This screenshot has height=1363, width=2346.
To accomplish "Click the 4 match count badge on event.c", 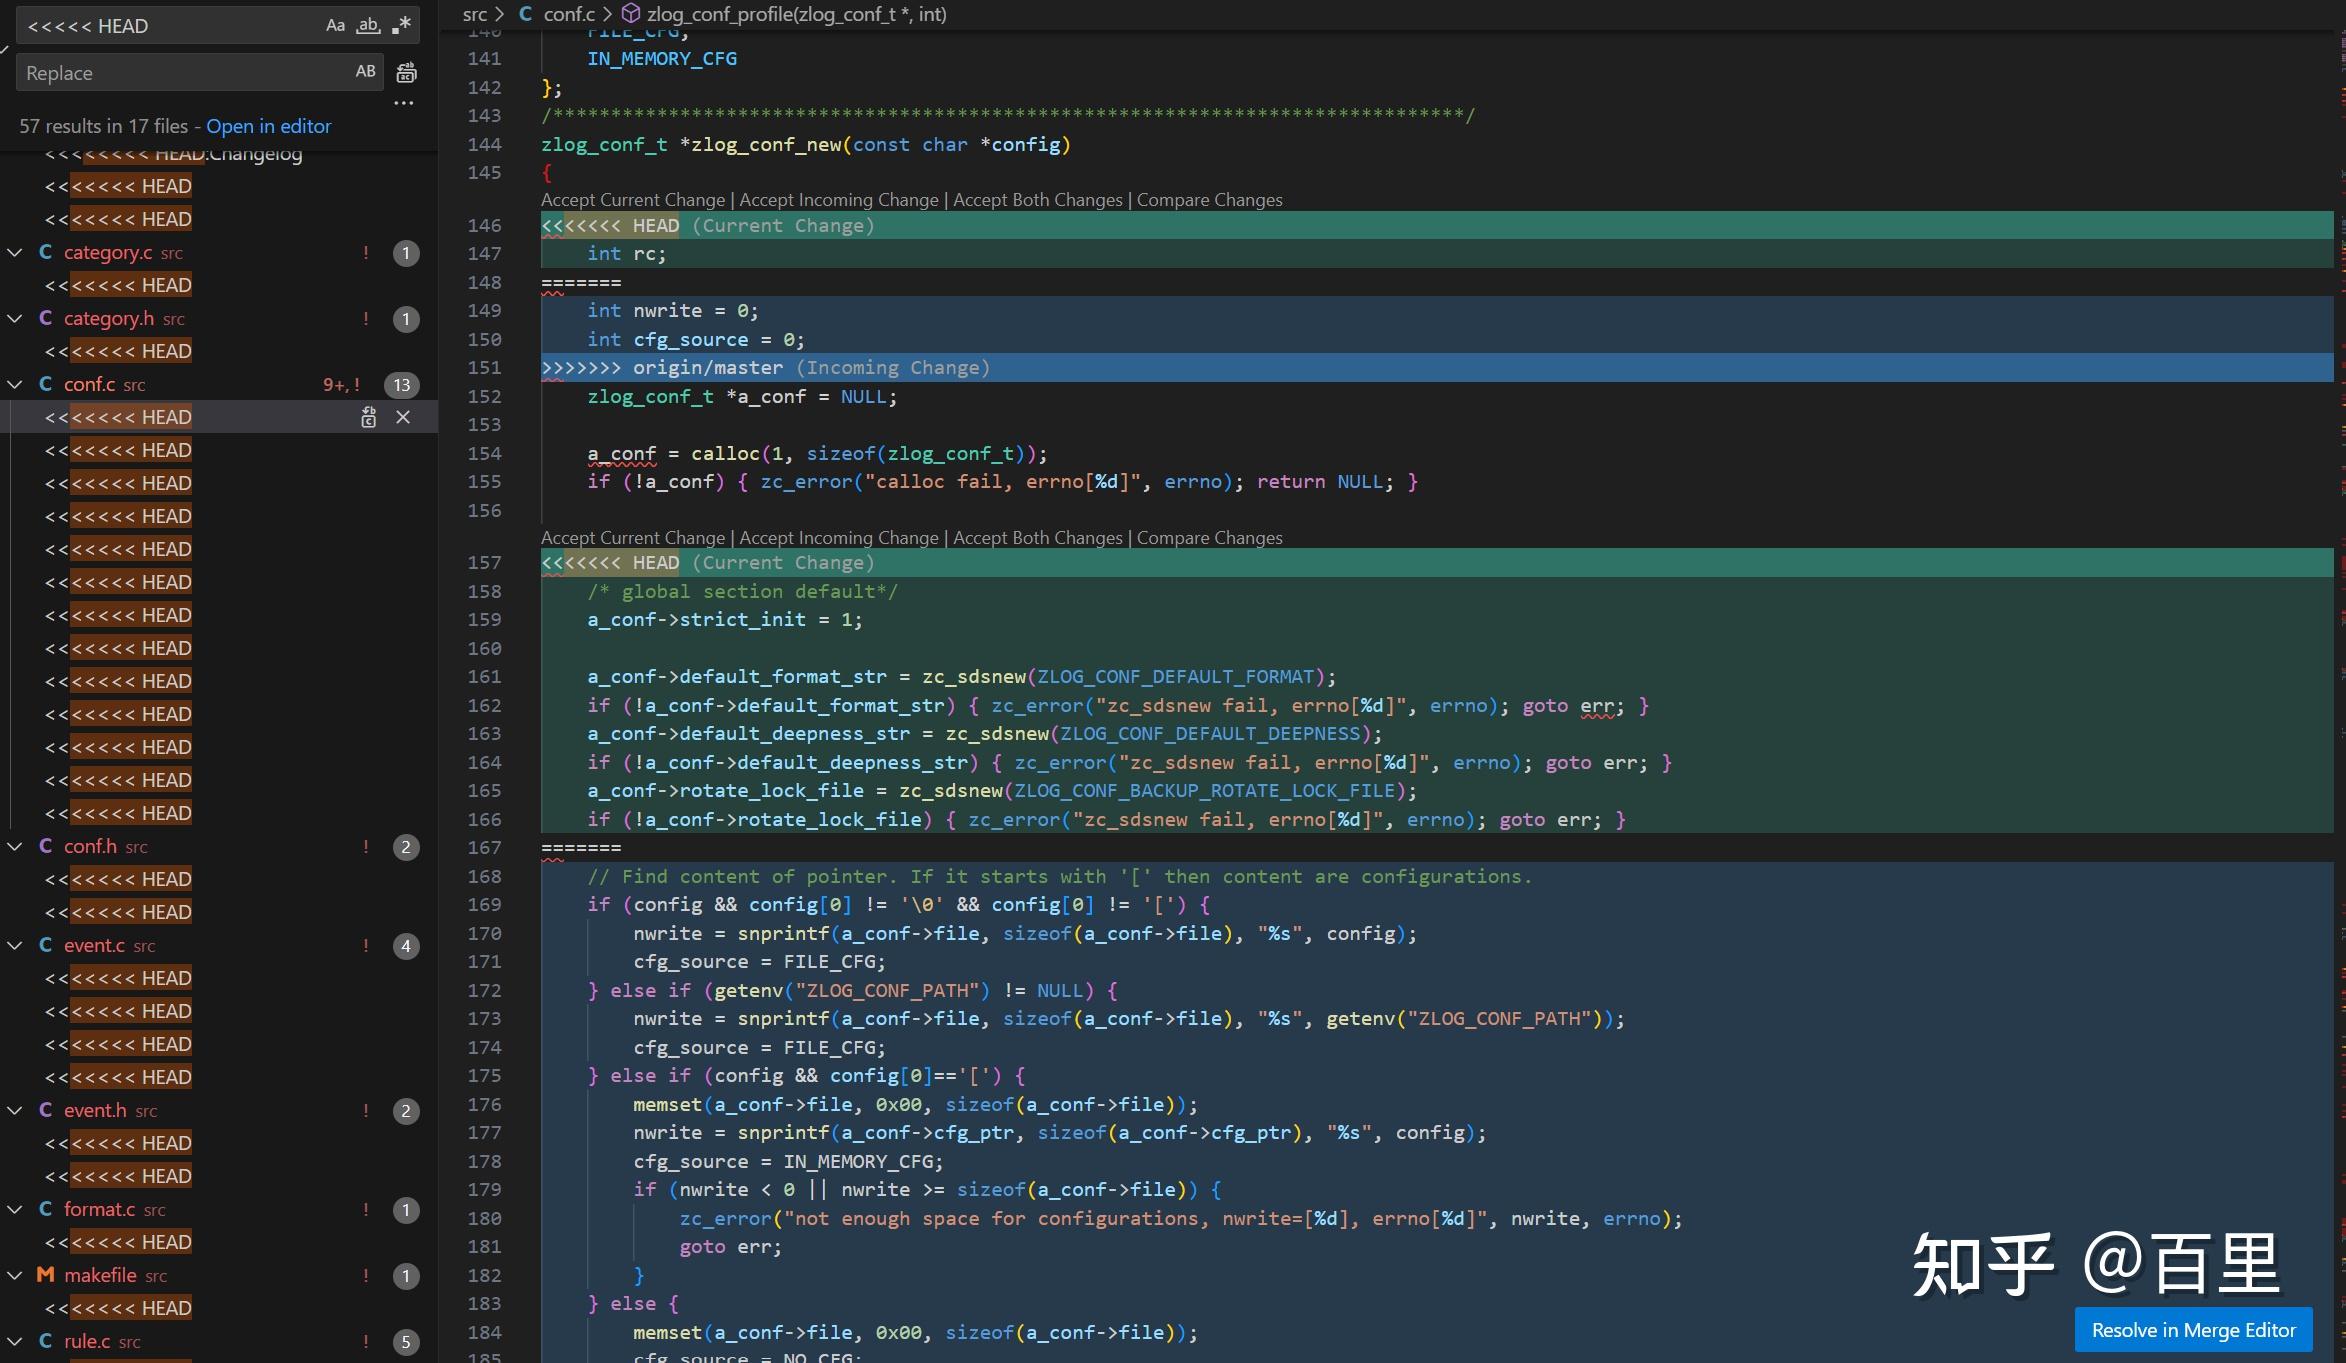I will [x=406, y=946].
